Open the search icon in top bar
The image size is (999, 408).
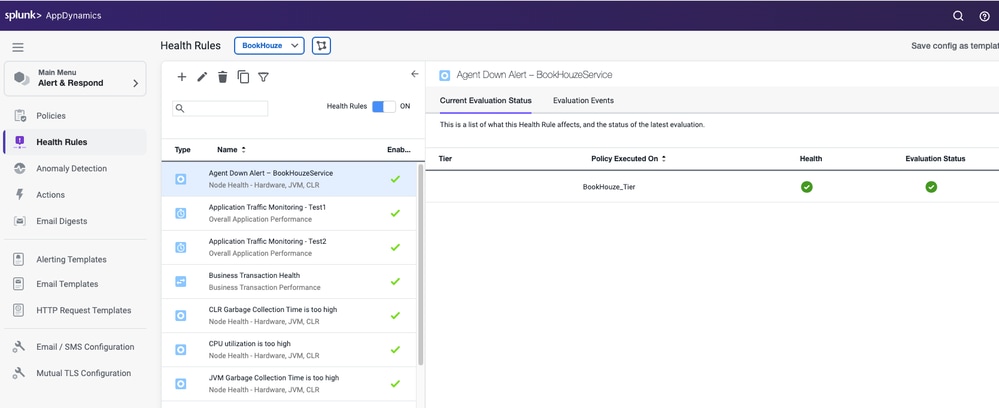pyautogui.click(x=958, y=16)
